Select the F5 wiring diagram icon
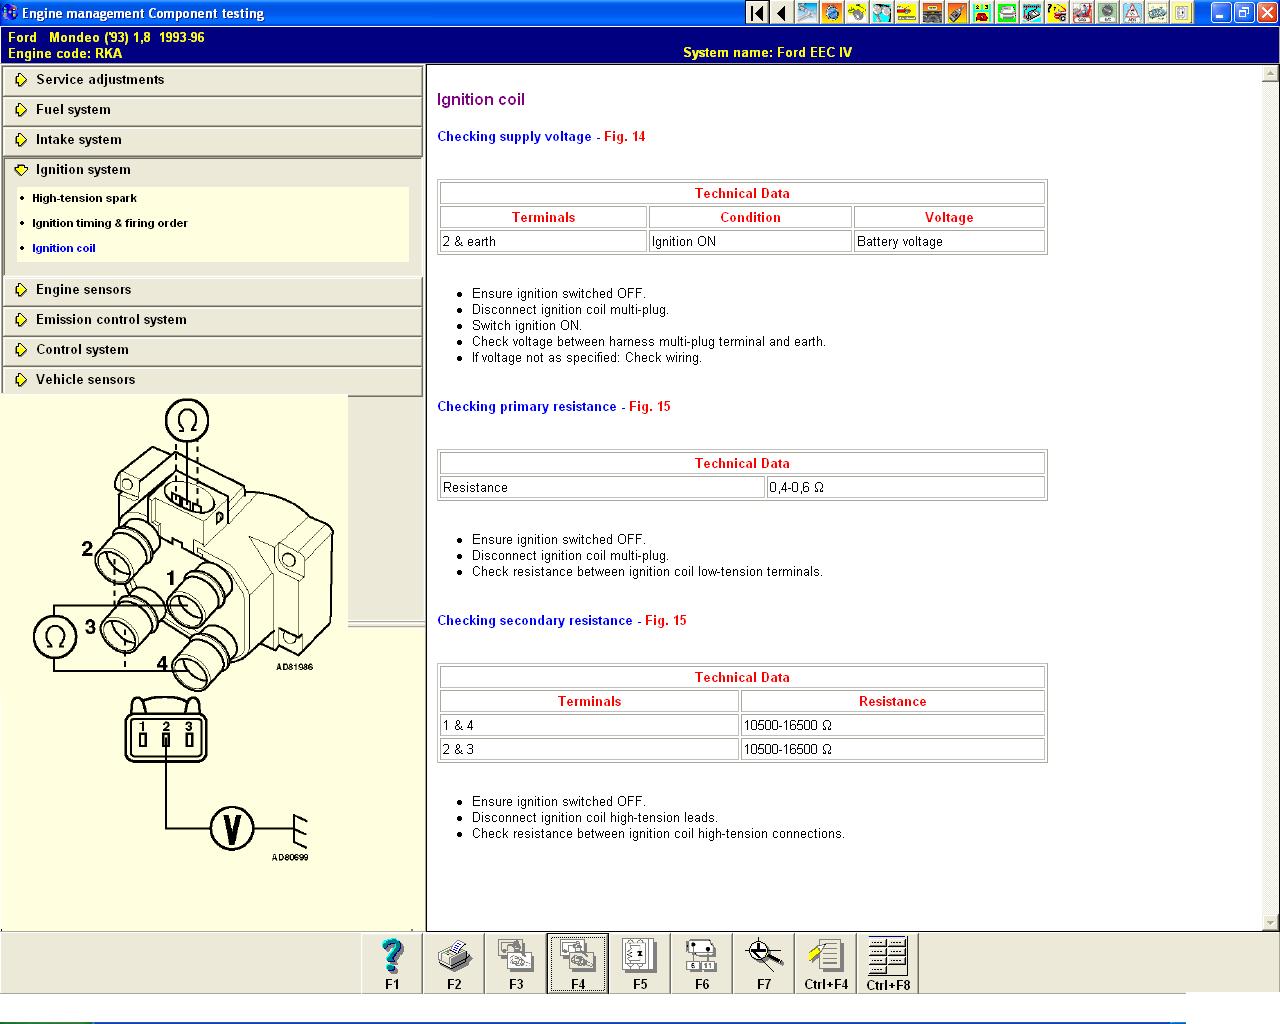The image size is (1280, 1024). pyautogui.click(x=640, y=963)
